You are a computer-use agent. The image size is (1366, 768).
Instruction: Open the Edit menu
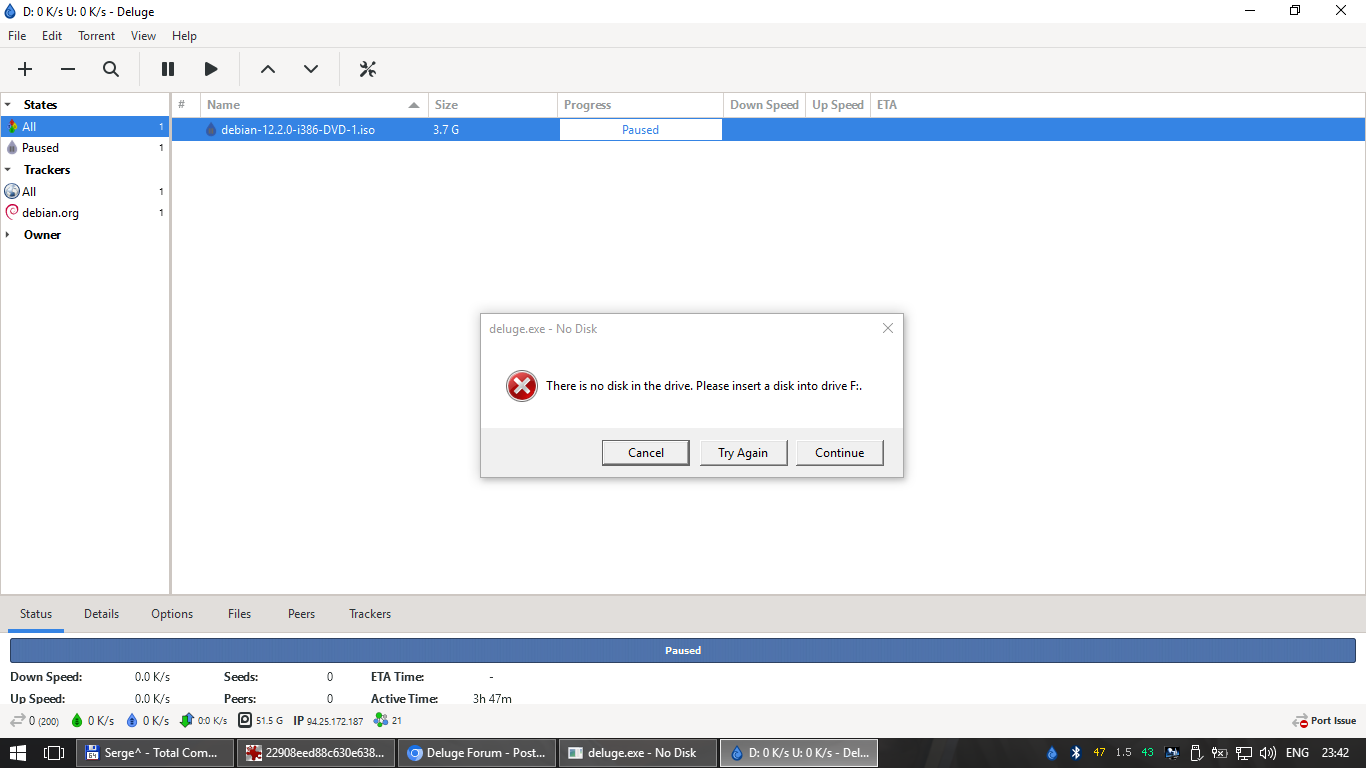click(52, 35)
